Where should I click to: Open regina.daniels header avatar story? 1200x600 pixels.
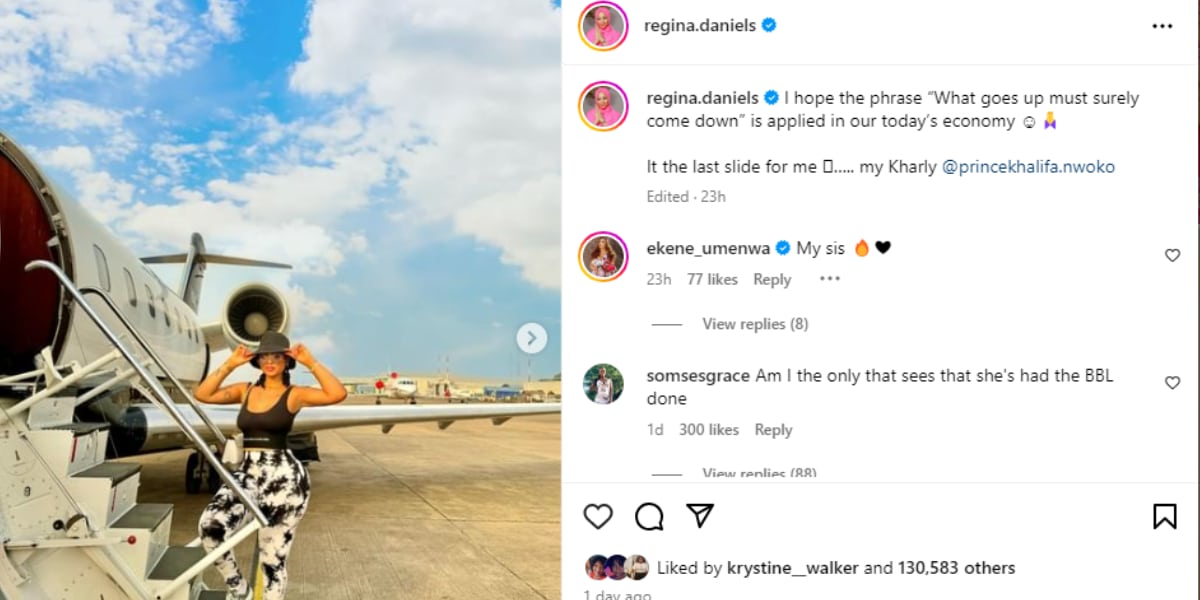(x=603, y=26)
